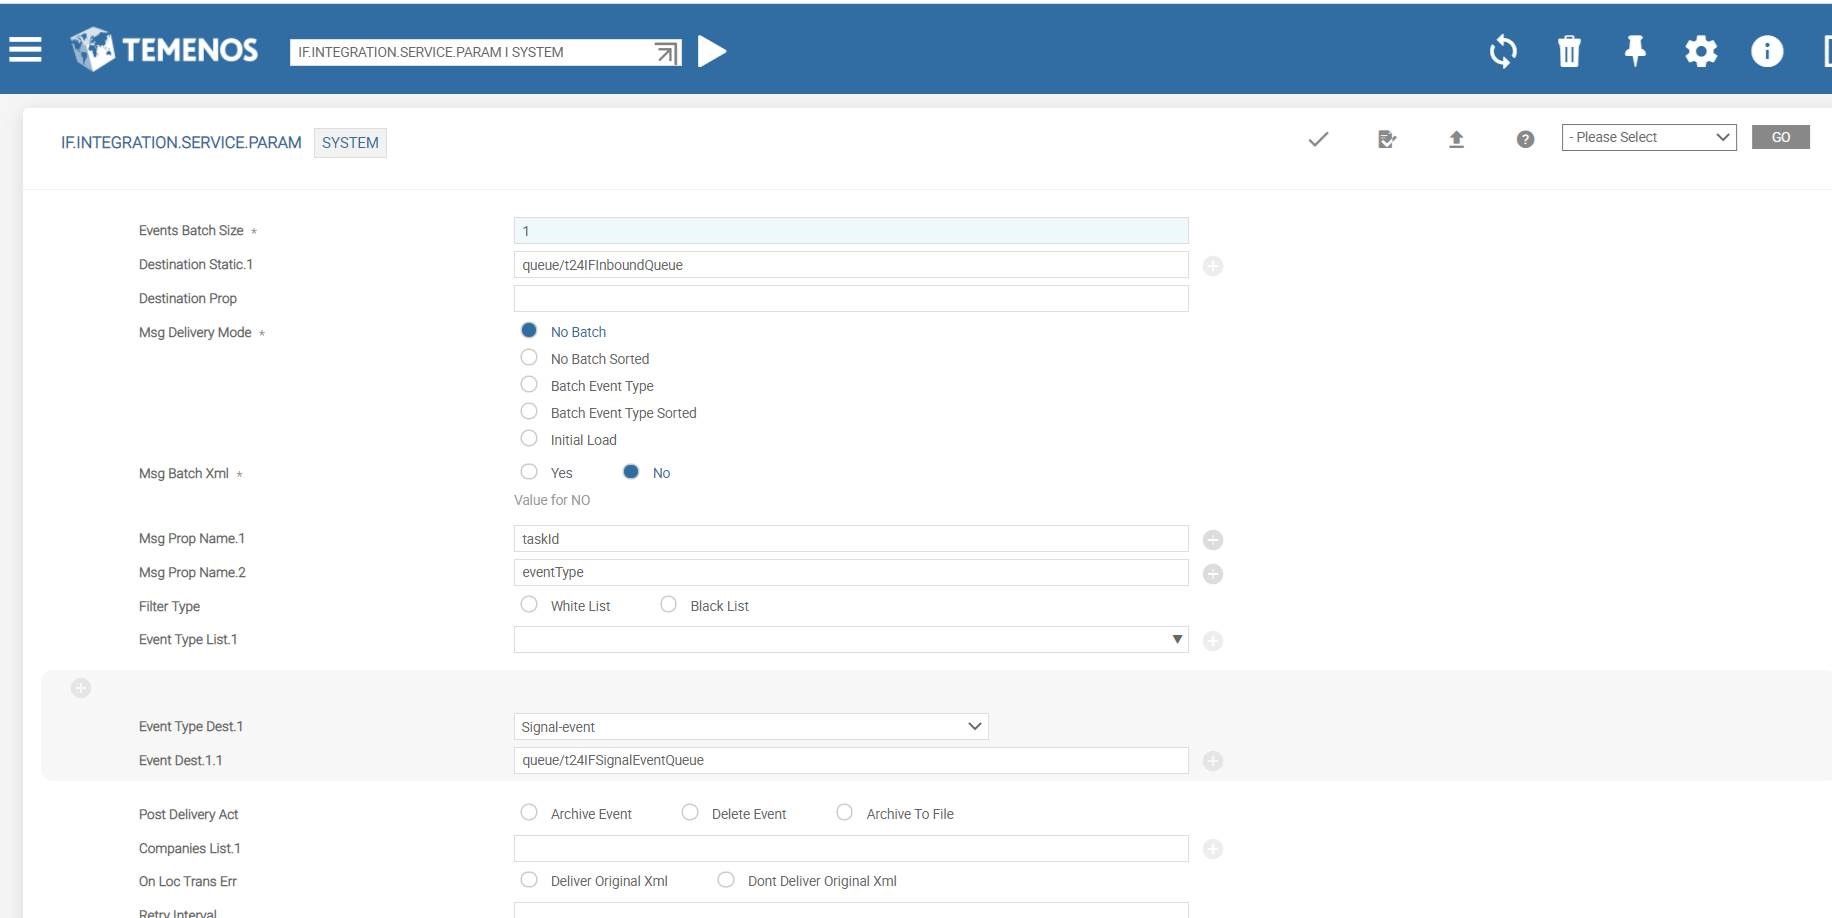Click the refresh sync icon
Viewport: 1832px width, 918px height.
tap(1502, 51)
